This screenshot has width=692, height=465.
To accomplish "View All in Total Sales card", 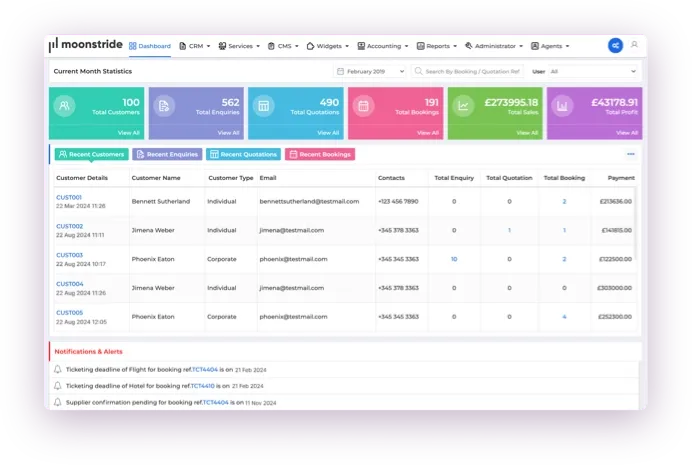I will click(x=527, y=132).
